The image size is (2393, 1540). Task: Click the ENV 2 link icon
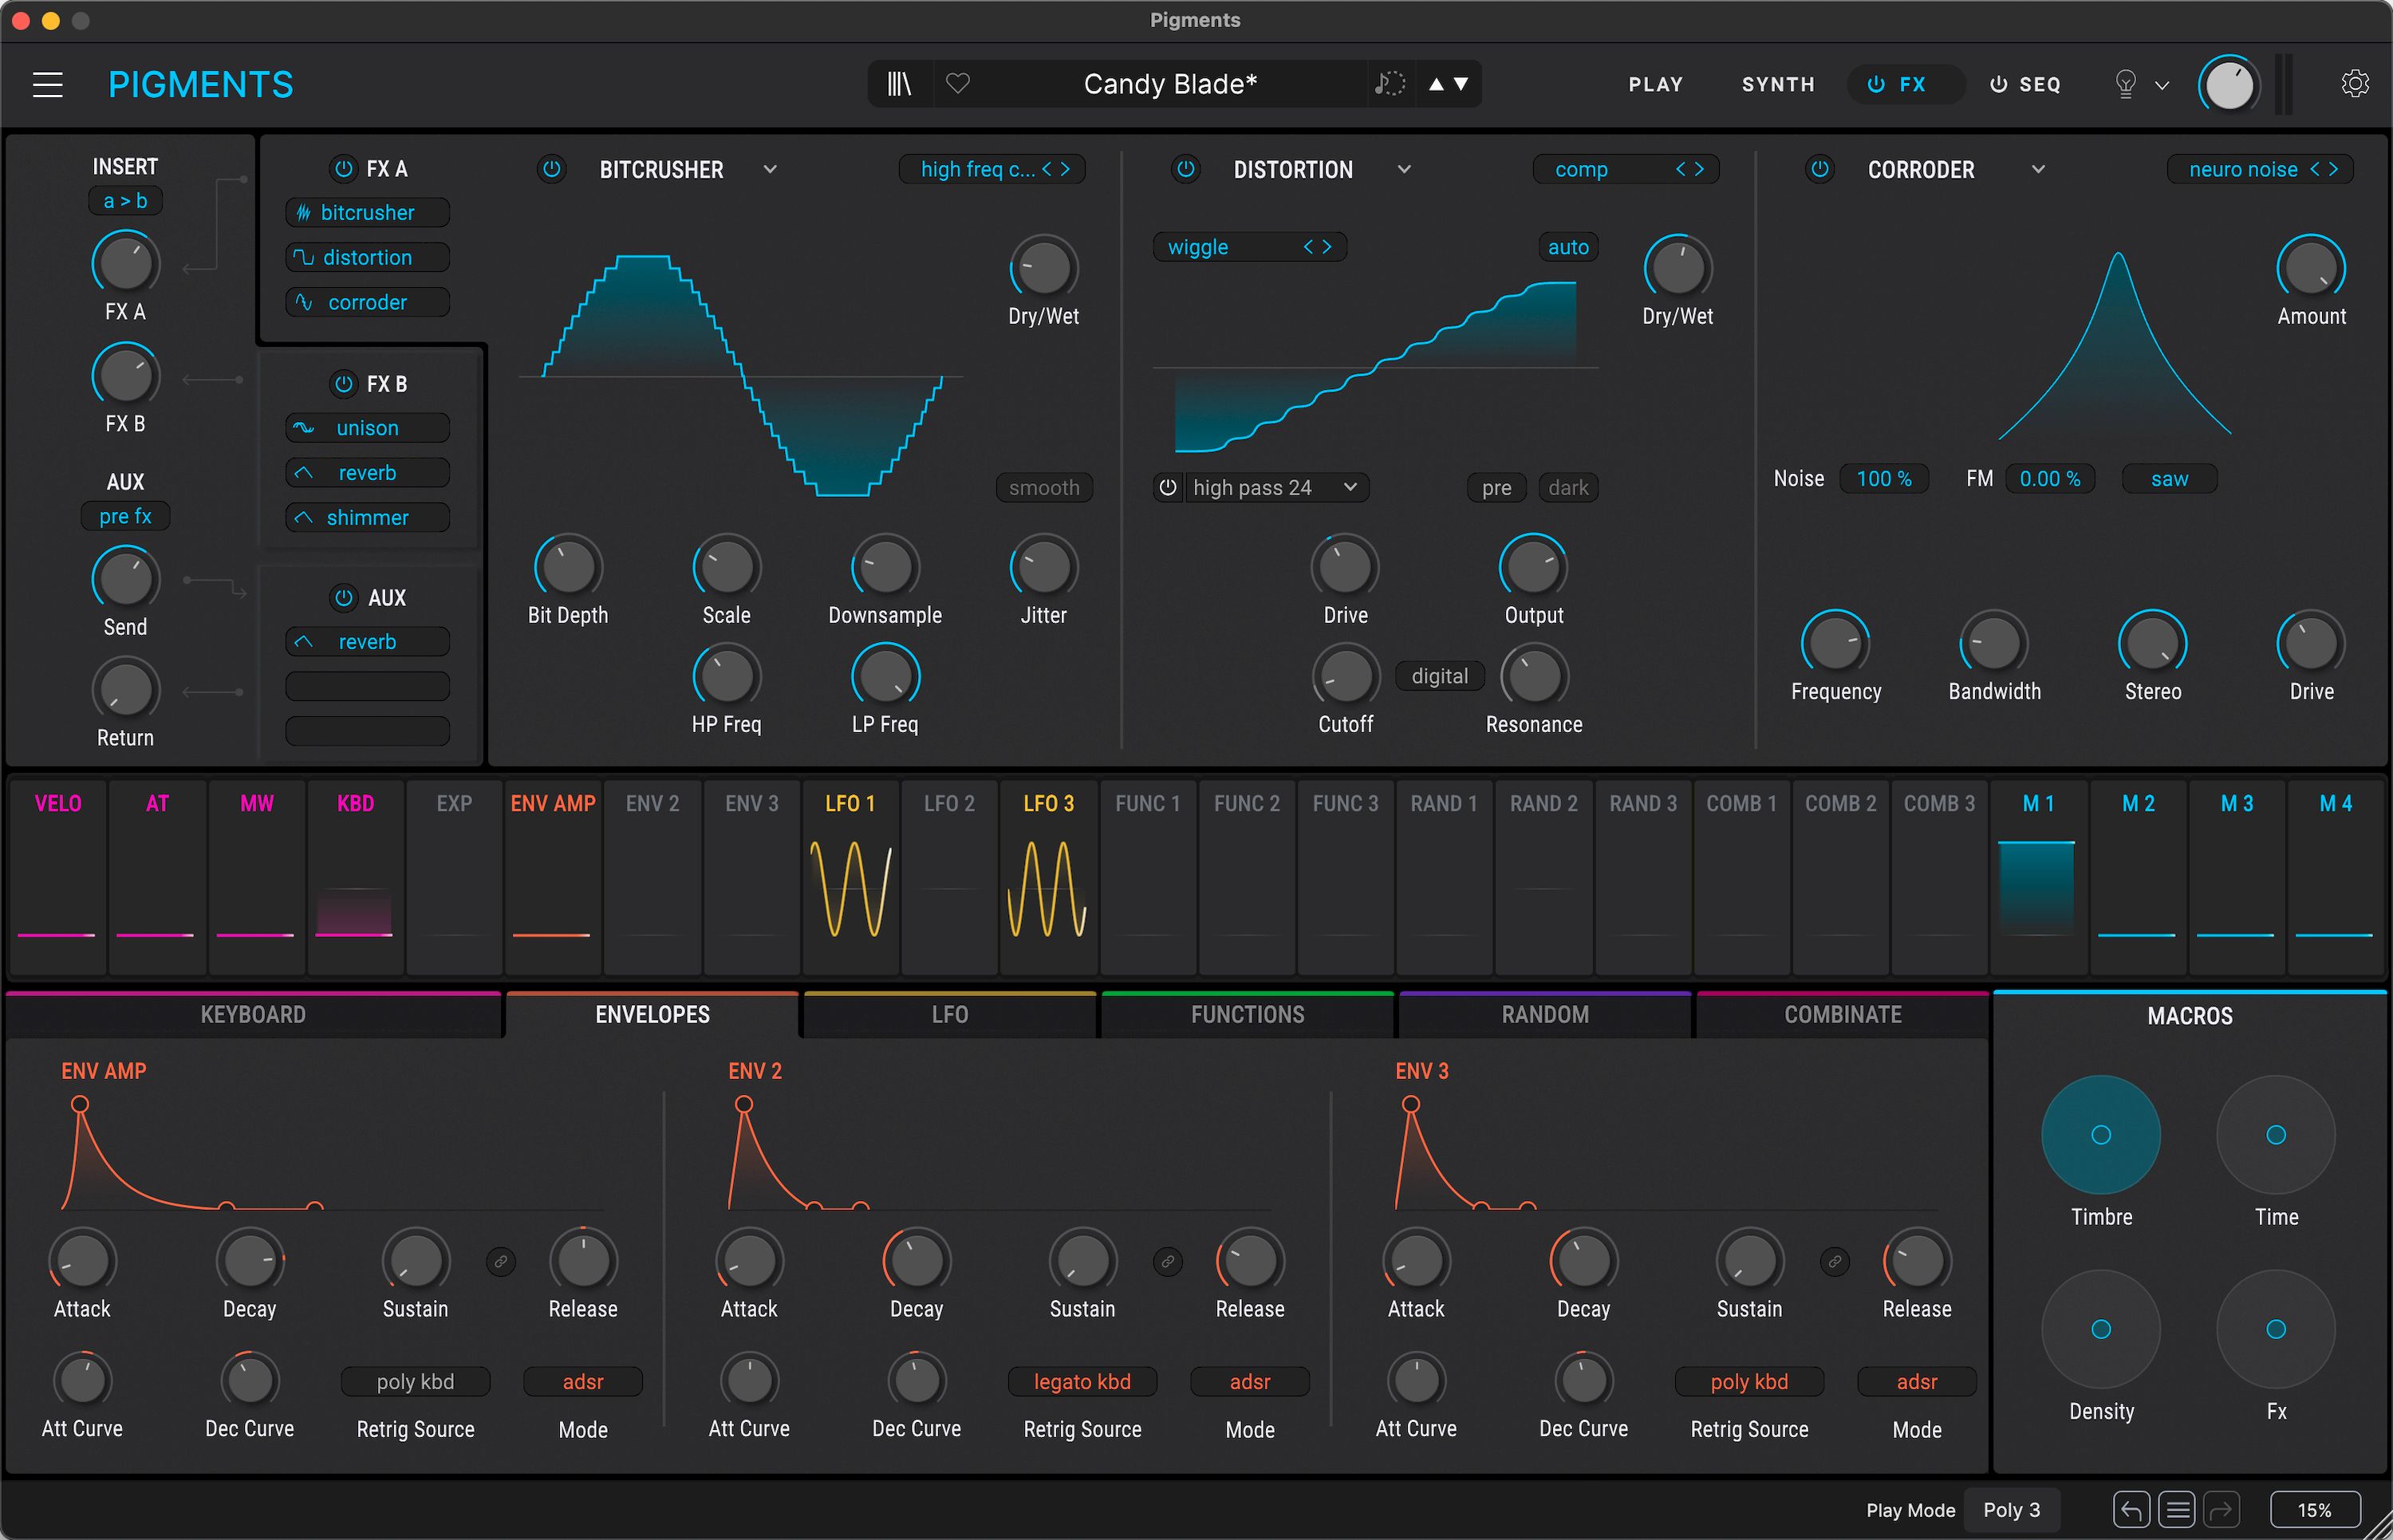click(1167, 1262)
